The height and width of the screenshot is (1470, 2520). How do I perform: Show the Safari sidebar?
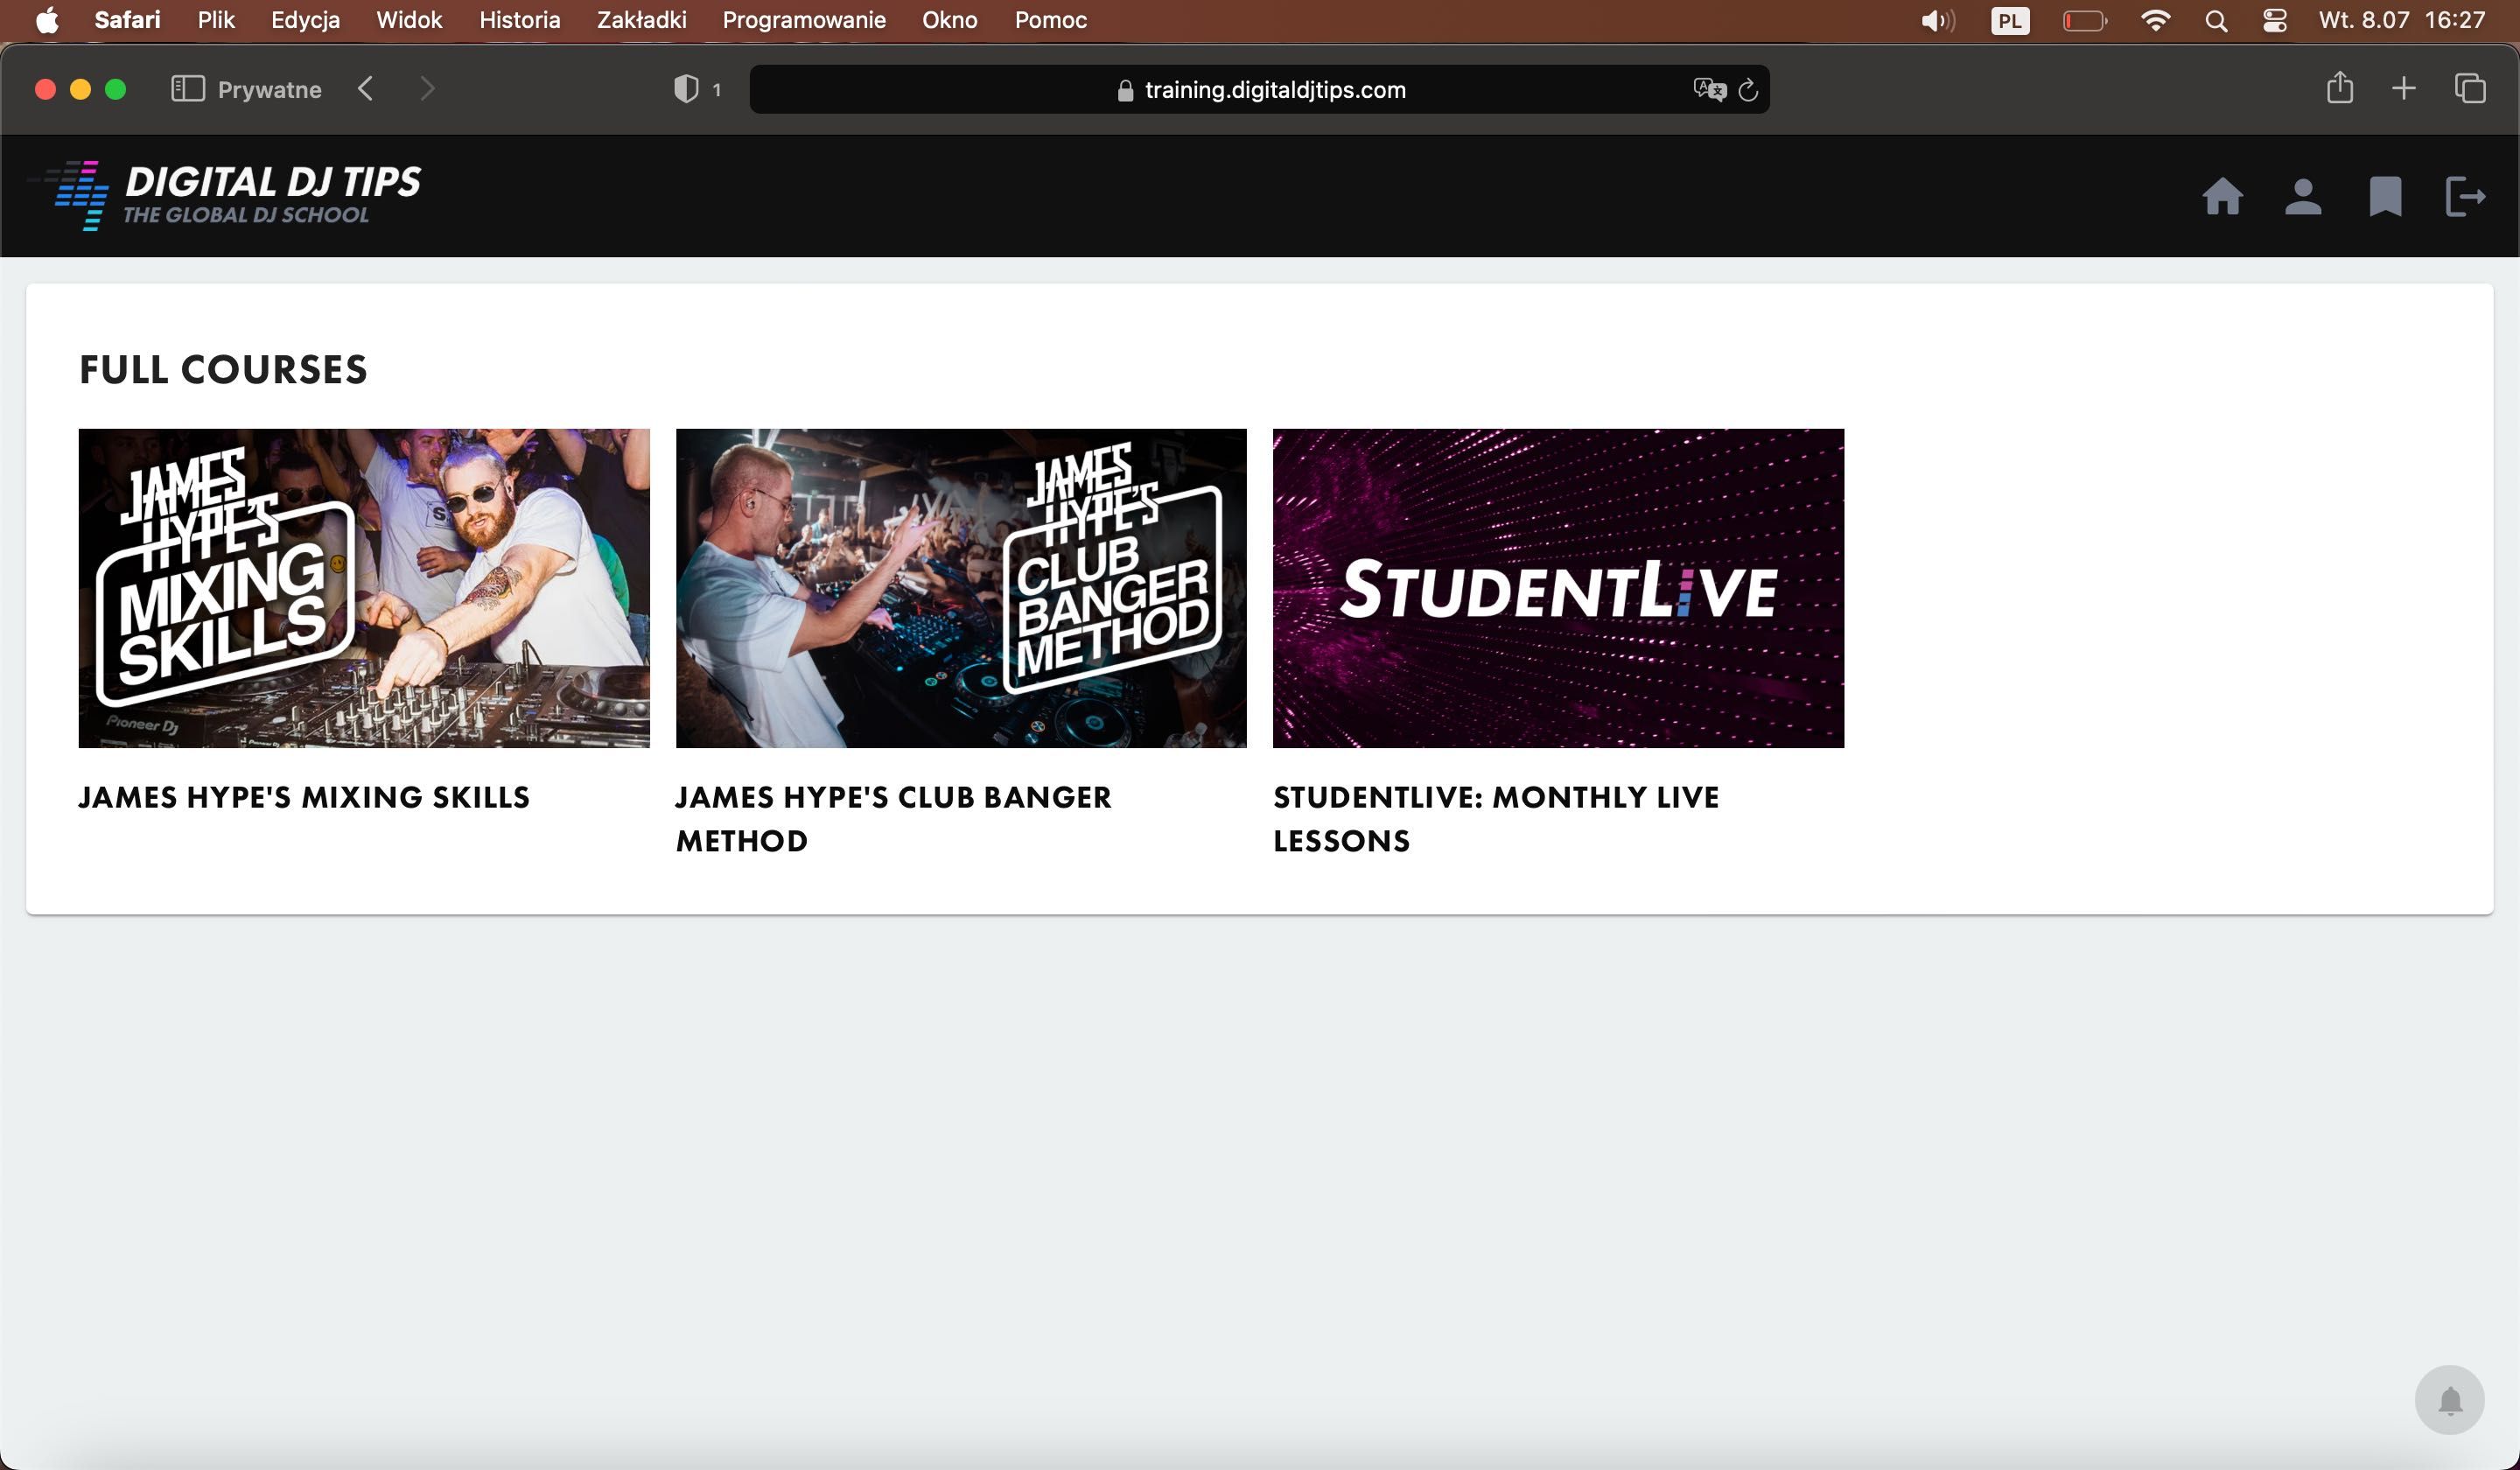click(188, 89)
